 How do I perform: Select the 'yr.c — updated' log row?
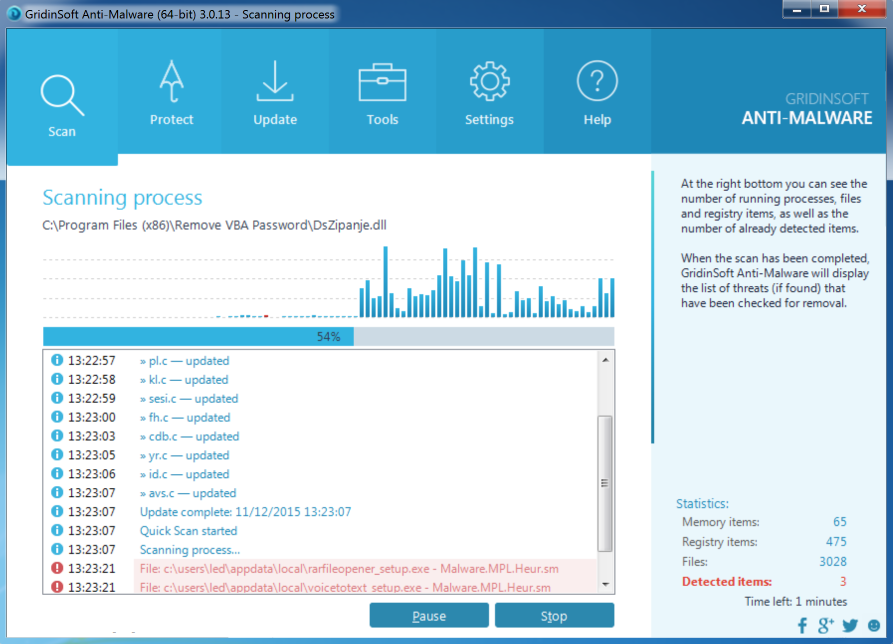(321, 455)
